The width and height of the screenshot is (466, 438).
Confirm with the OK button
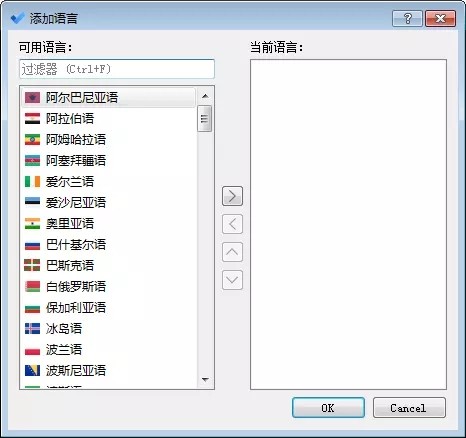[328, 408]
